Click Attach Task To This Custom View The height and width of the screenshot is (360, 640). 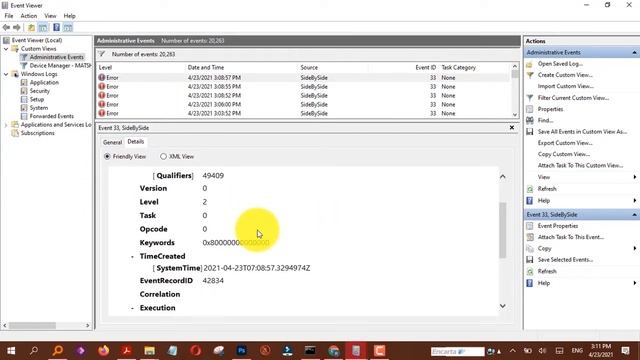pyautogui.click(x=580, y=165)
